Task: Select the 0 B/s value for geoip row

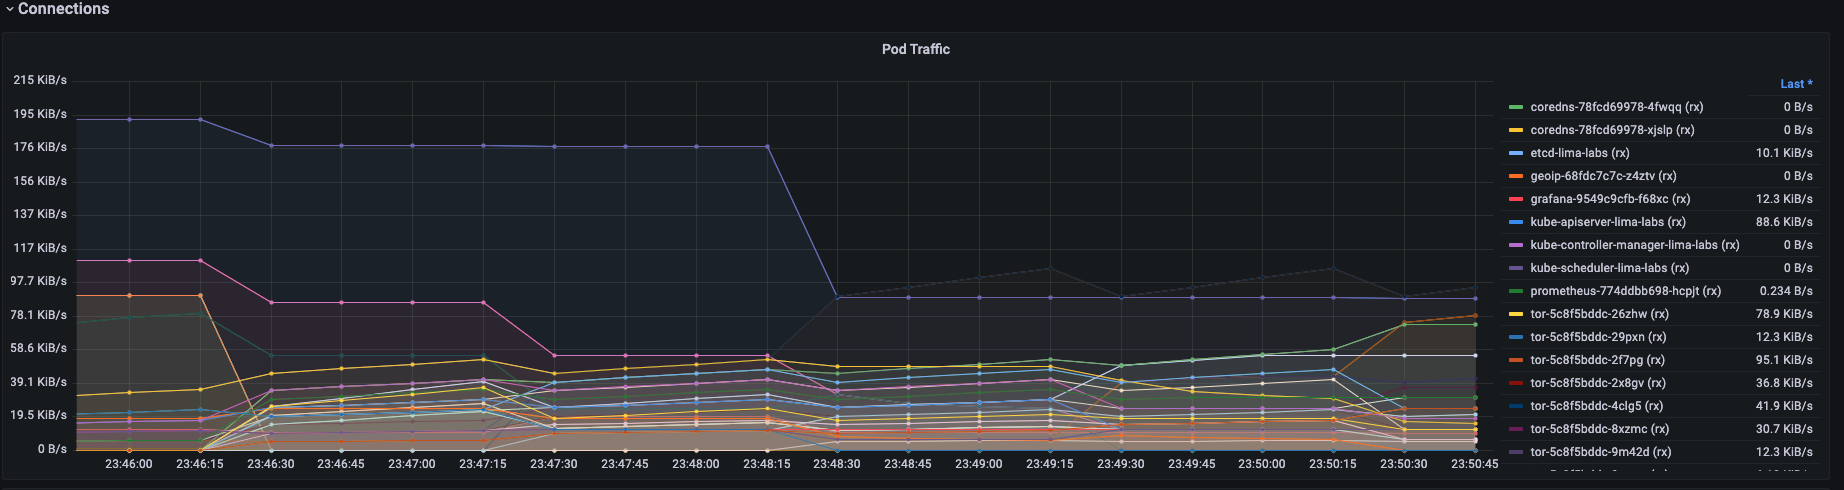Action: 1798,176
